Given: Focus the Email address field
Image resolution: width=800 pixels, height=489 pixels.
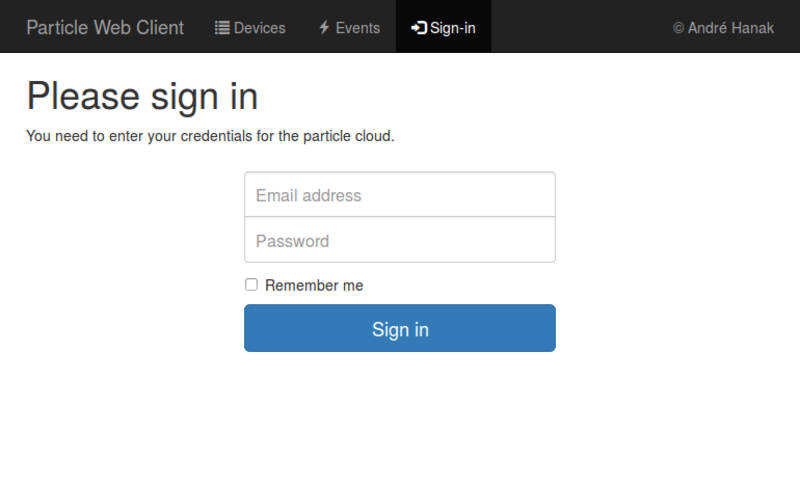Looking at the screenshot, I should point(400,195).
